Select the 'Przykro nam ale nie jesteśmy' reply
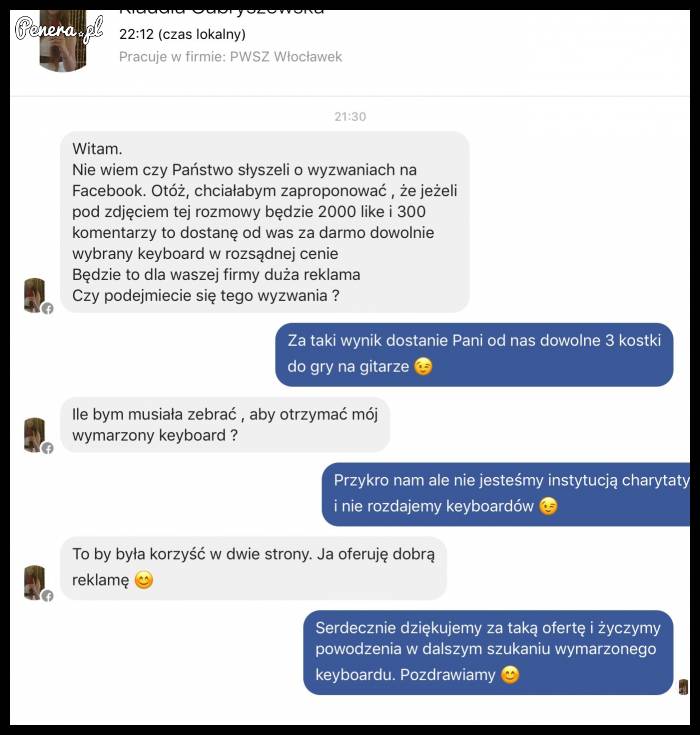Viewport: 700px width, 735px height. (506, 494)
